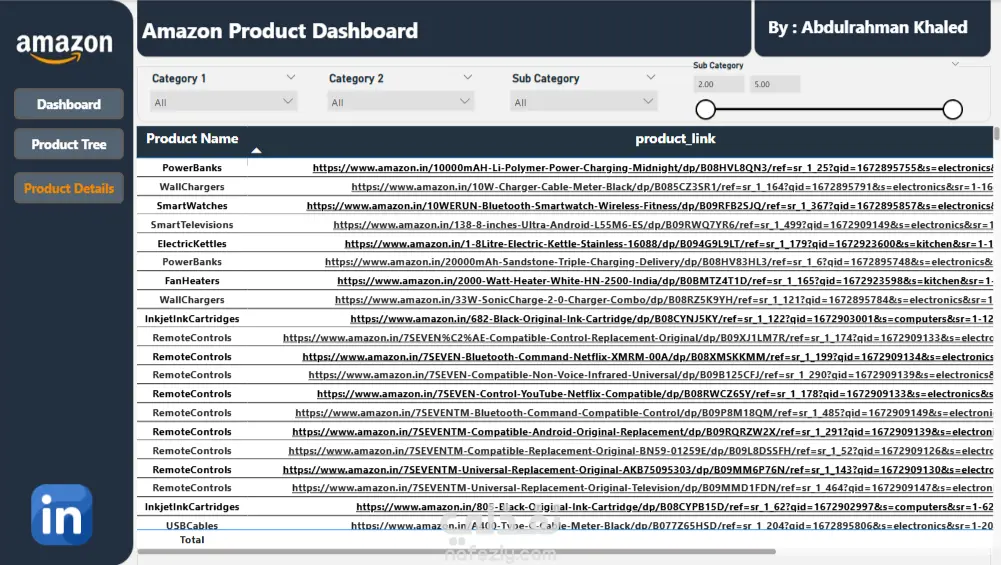This screenshot has width=1001, height=565.
Task: Open the 805-Black-Original-Ink-Cartridge link
Action: tap(675, 507)
